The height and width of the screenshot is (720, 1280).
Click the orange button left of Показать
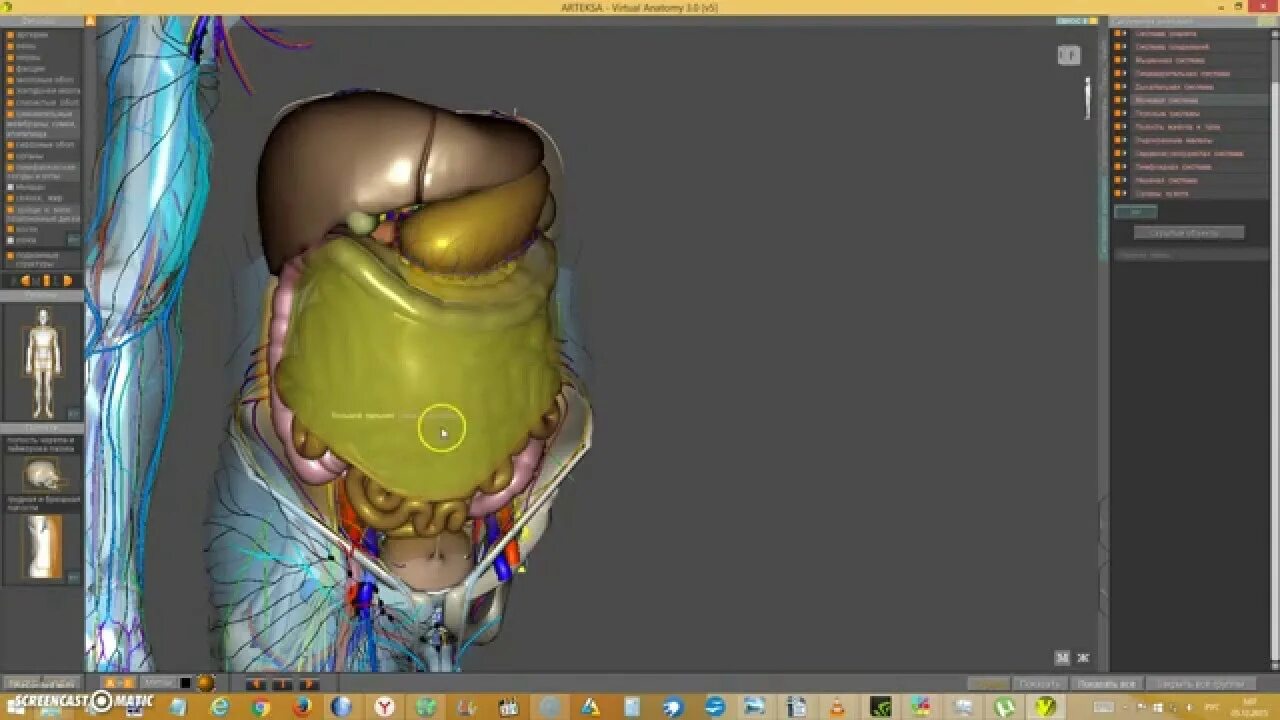[x=989, y=684]
